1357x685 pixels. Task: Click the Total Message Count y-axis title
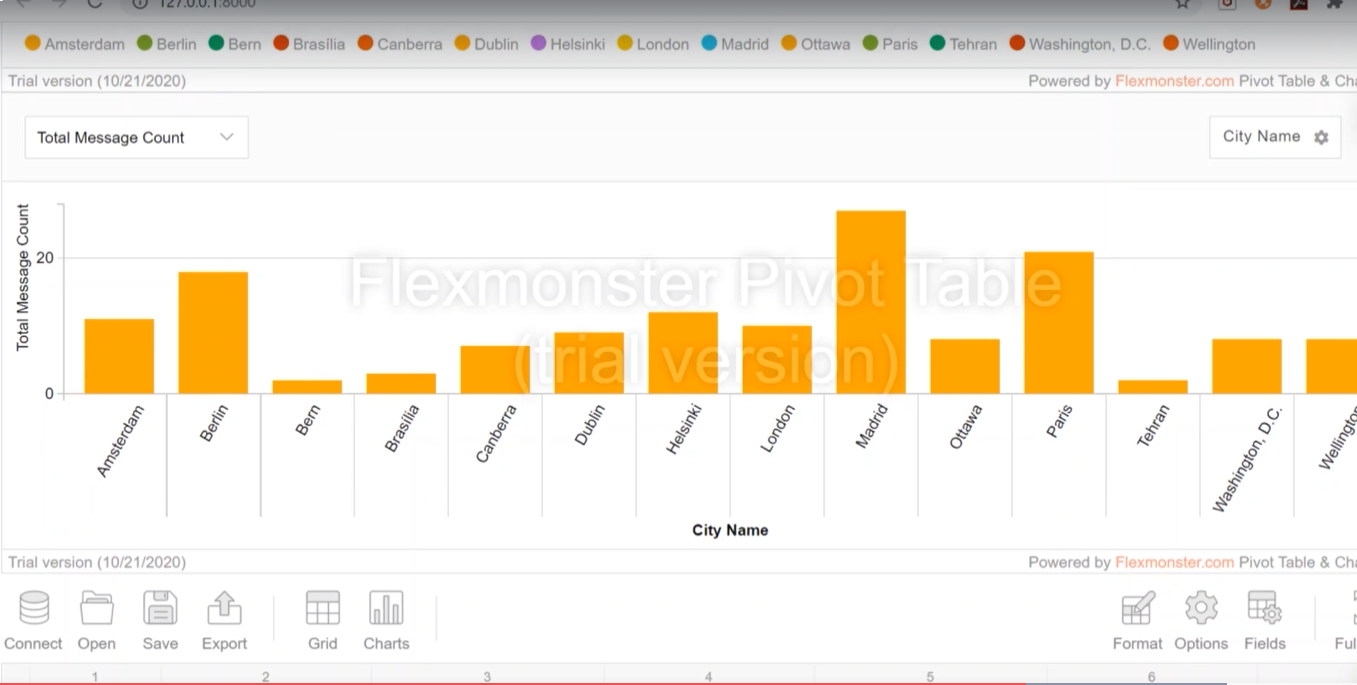(x=23, y=277)
